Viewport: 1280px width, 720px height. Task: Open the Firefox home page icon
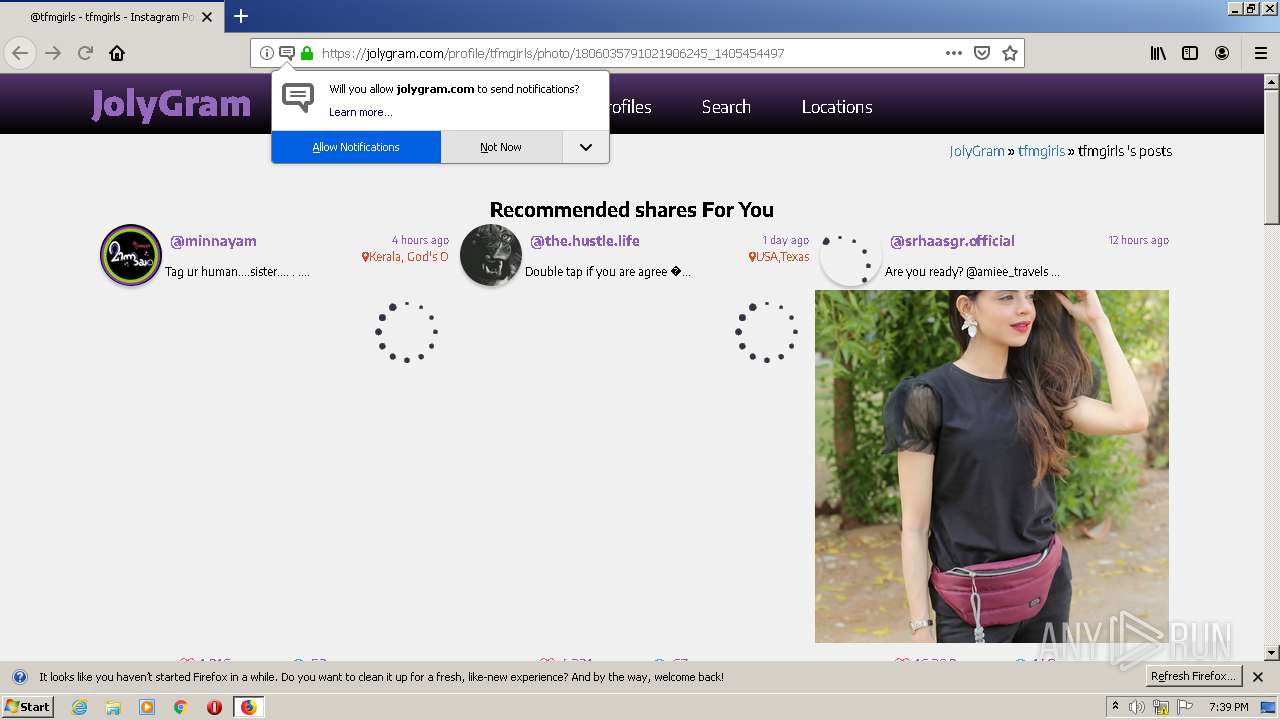click(117, 53)
